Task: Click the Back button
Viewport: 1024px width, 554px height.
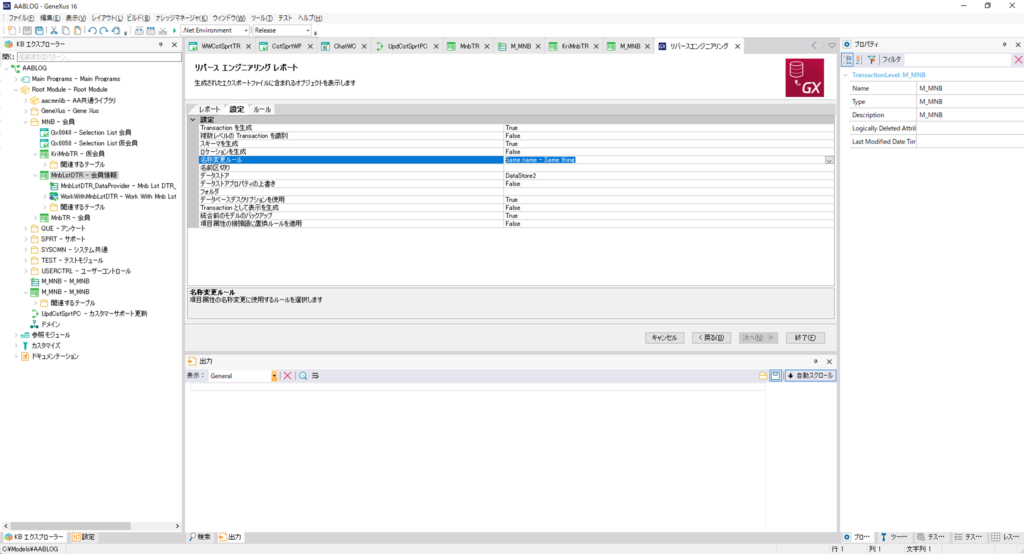Action: click(711, 338)
